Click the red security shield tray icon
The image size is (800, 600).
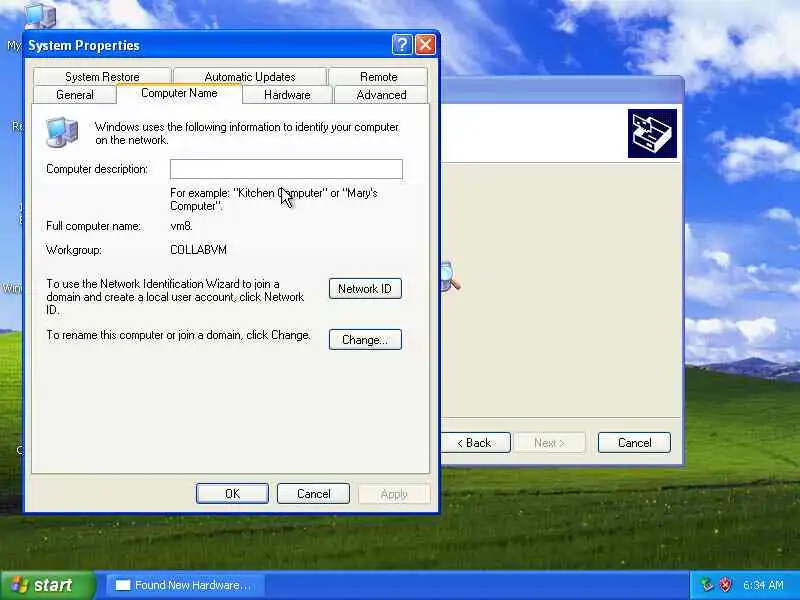725,585
